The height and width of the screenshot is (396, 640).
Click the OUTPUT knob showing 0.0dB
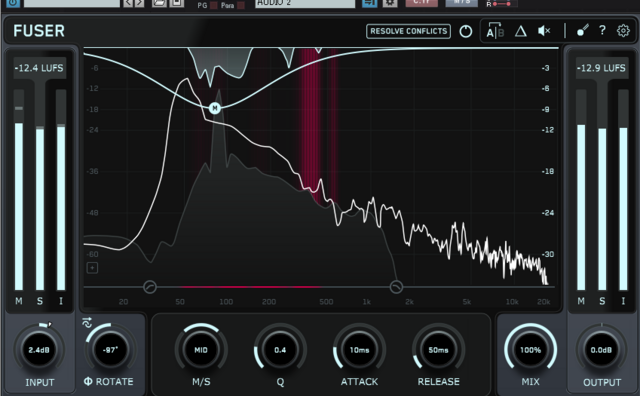coord(601,350)
